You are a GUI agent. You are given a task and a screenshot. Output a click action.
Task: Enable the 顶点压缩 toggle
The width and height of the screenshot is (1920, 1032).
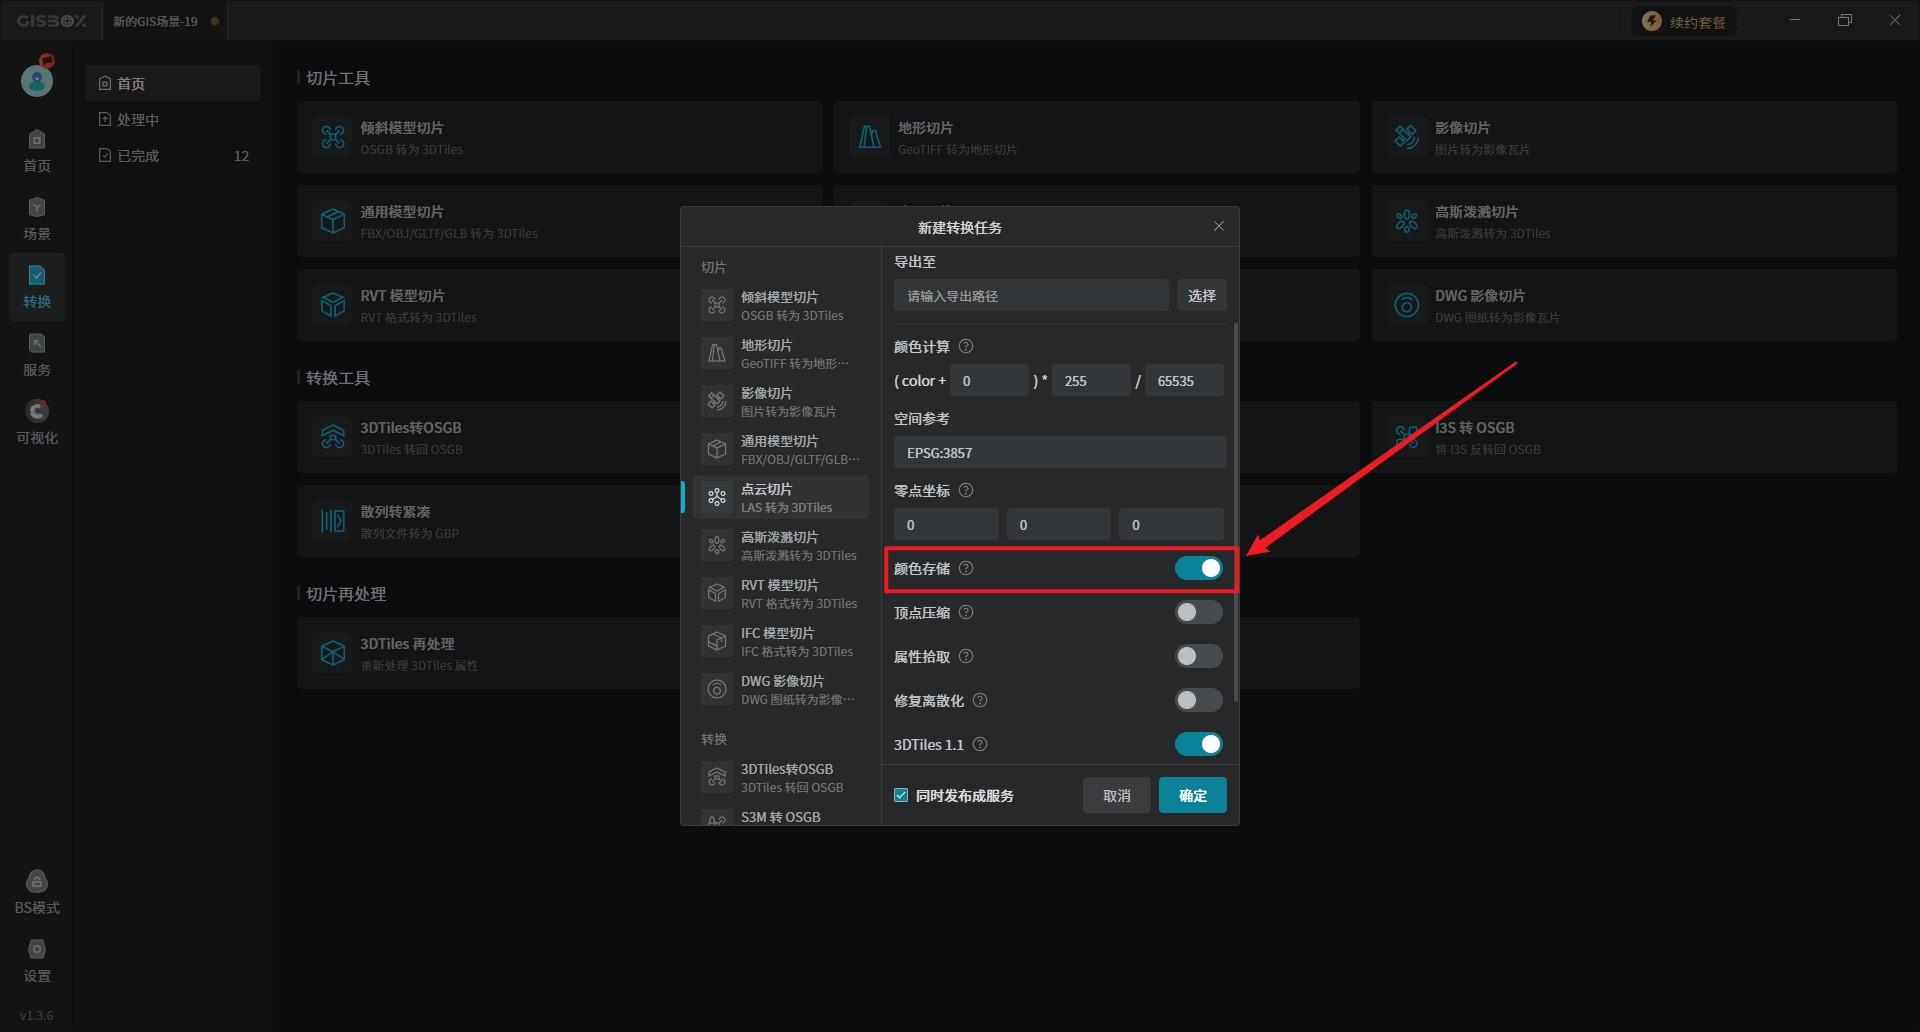tap(1198, 613)
